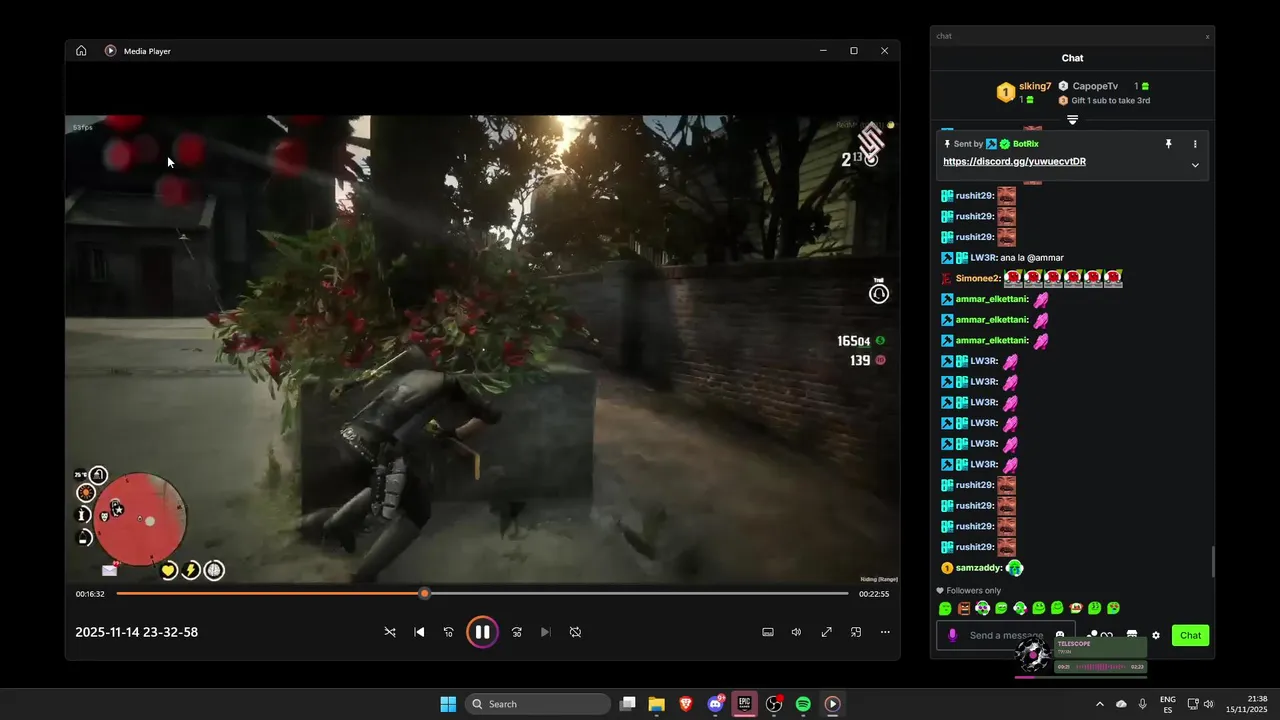Viewport: 1280px width, 720px height.
Task: Close the chat panel
Action: [x=1207, y=36]
